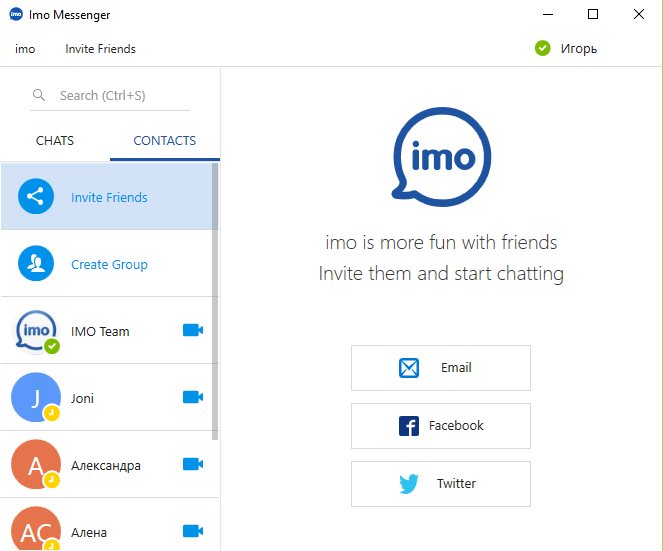Invite friends via Email button

coord(441,368)
